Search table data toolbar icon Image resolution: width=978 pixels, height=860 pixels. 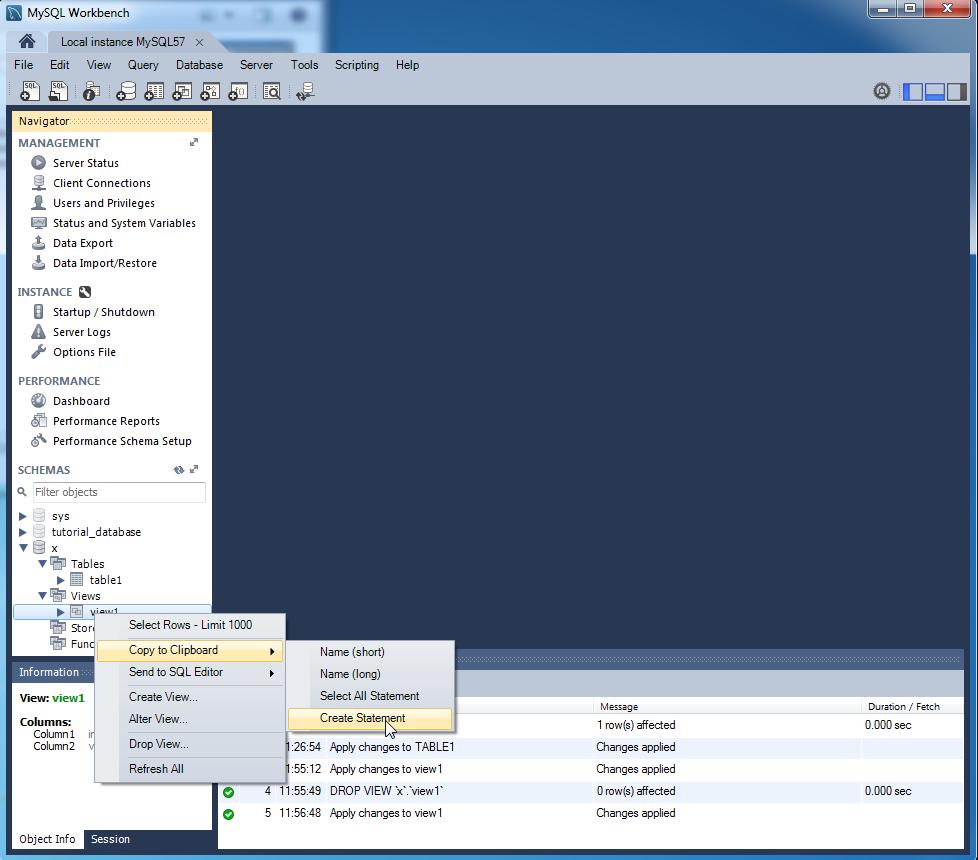click(x=271, y=91)
